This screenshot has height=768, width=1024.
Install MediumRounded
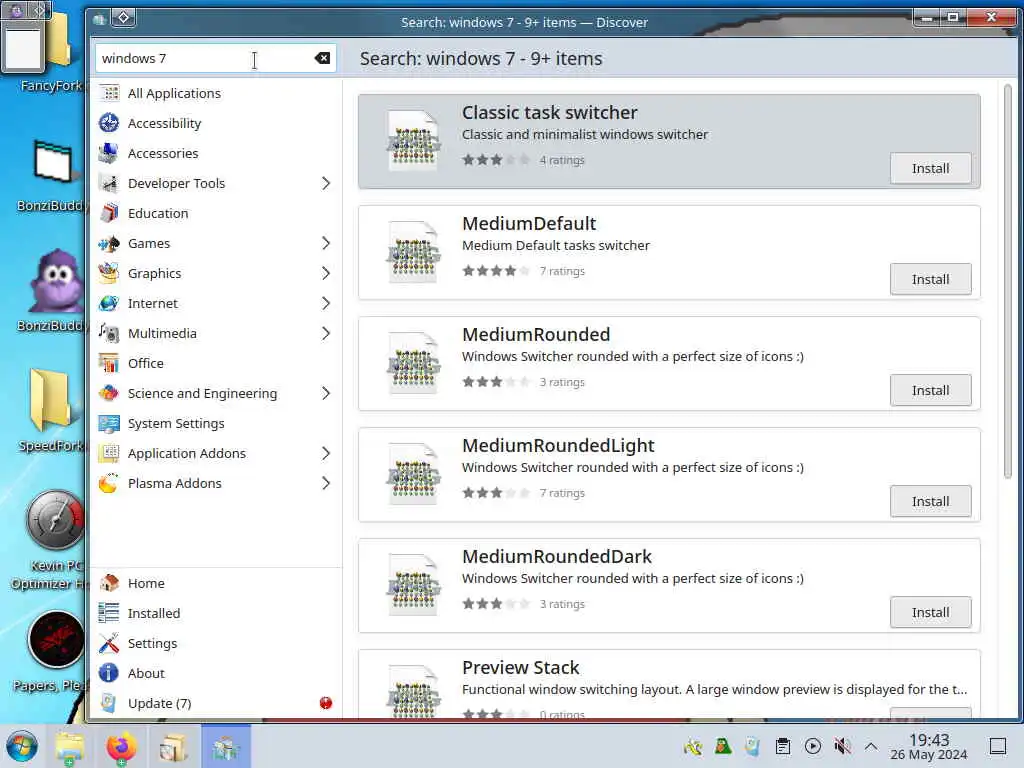[x=930, y=391]
